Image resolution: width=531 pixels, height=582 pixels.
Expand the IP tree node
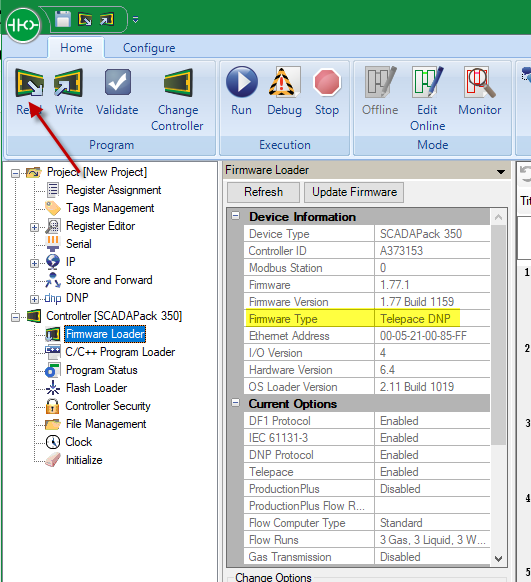pos(34,263)
